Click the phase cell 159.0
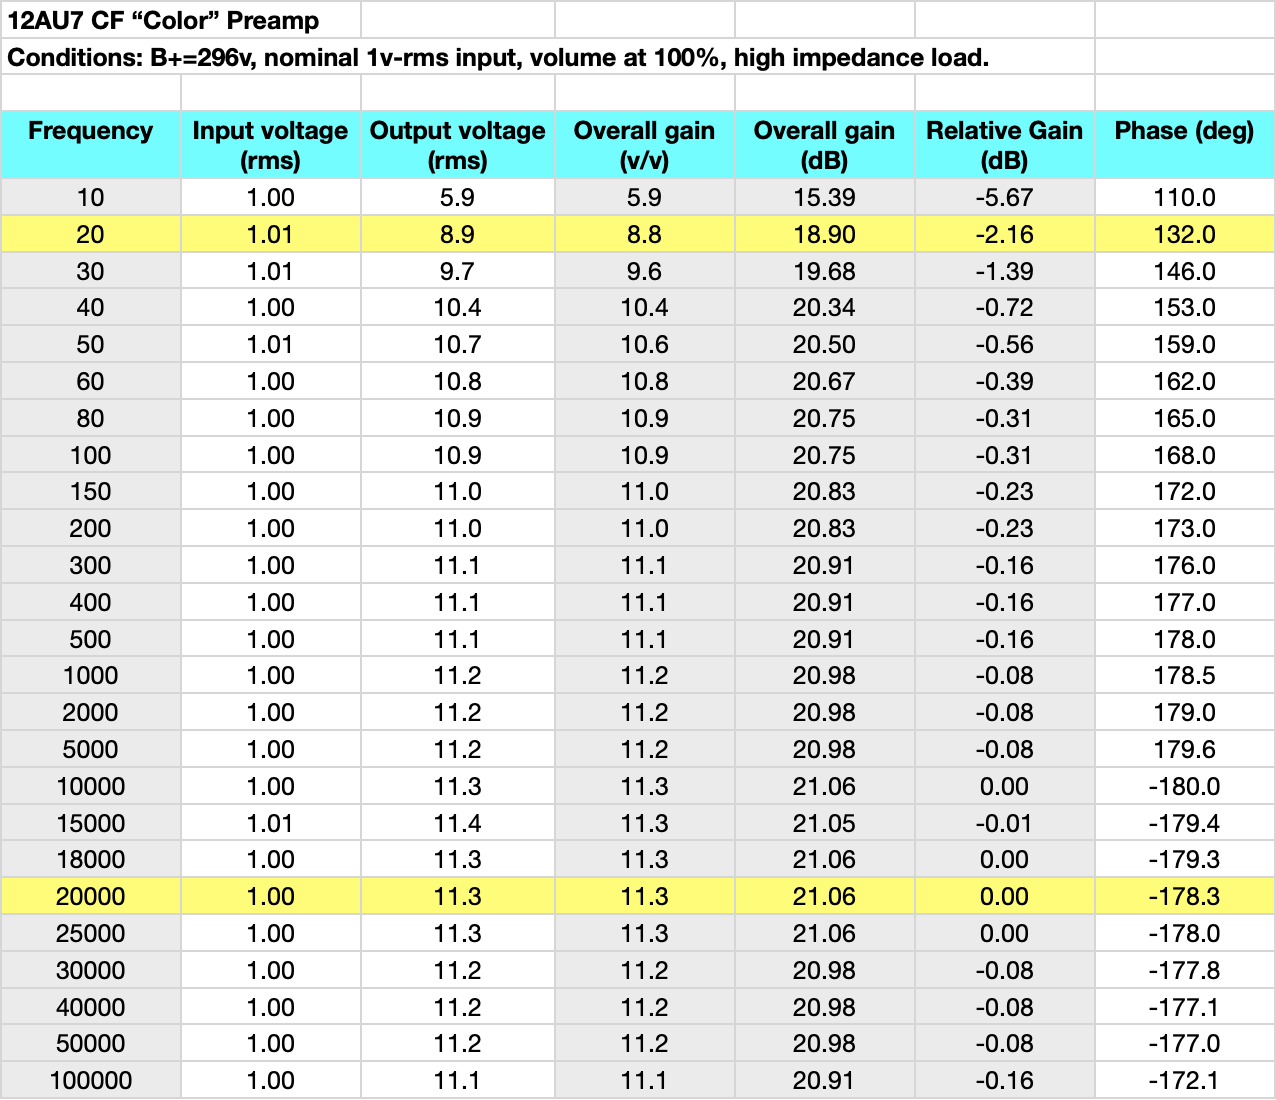Image resolution: width=1276 pixels, height=1100 pixels. click(1184, 344)
